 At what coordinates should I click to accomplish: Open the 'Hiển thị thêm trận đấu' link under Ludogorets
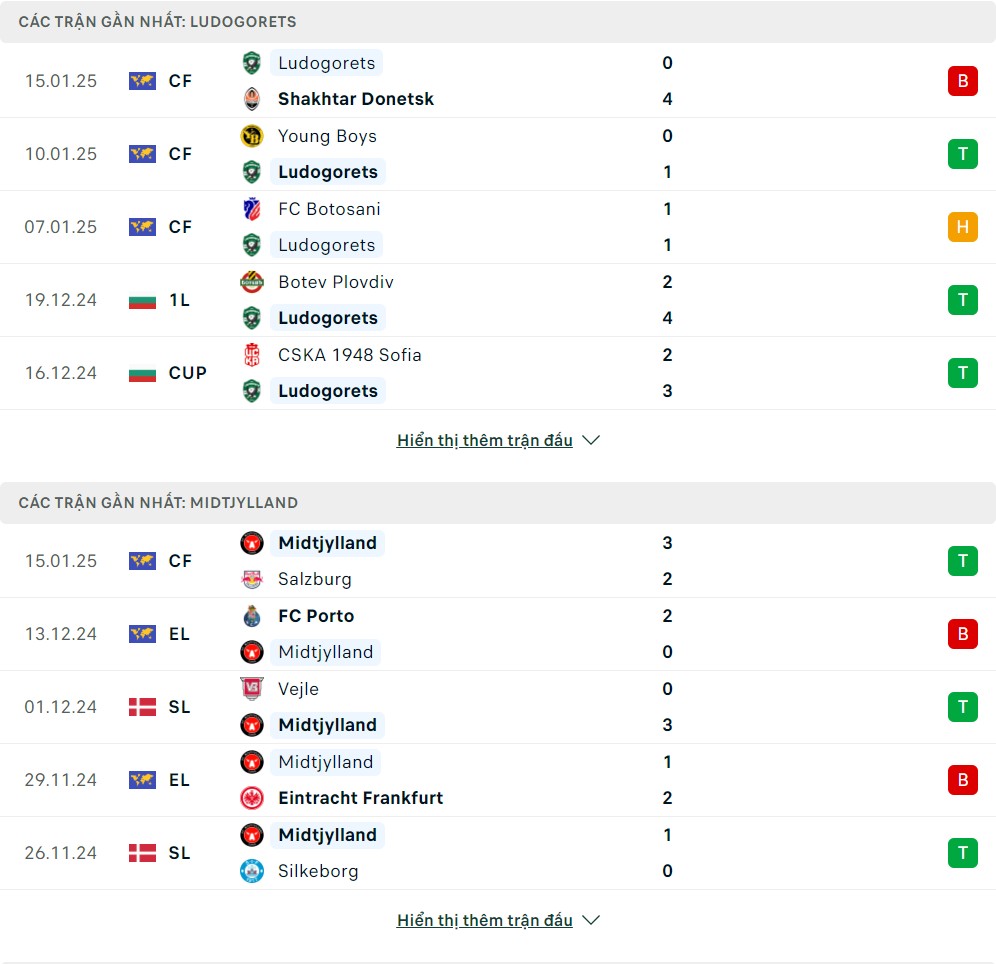(x=485, y=440)
